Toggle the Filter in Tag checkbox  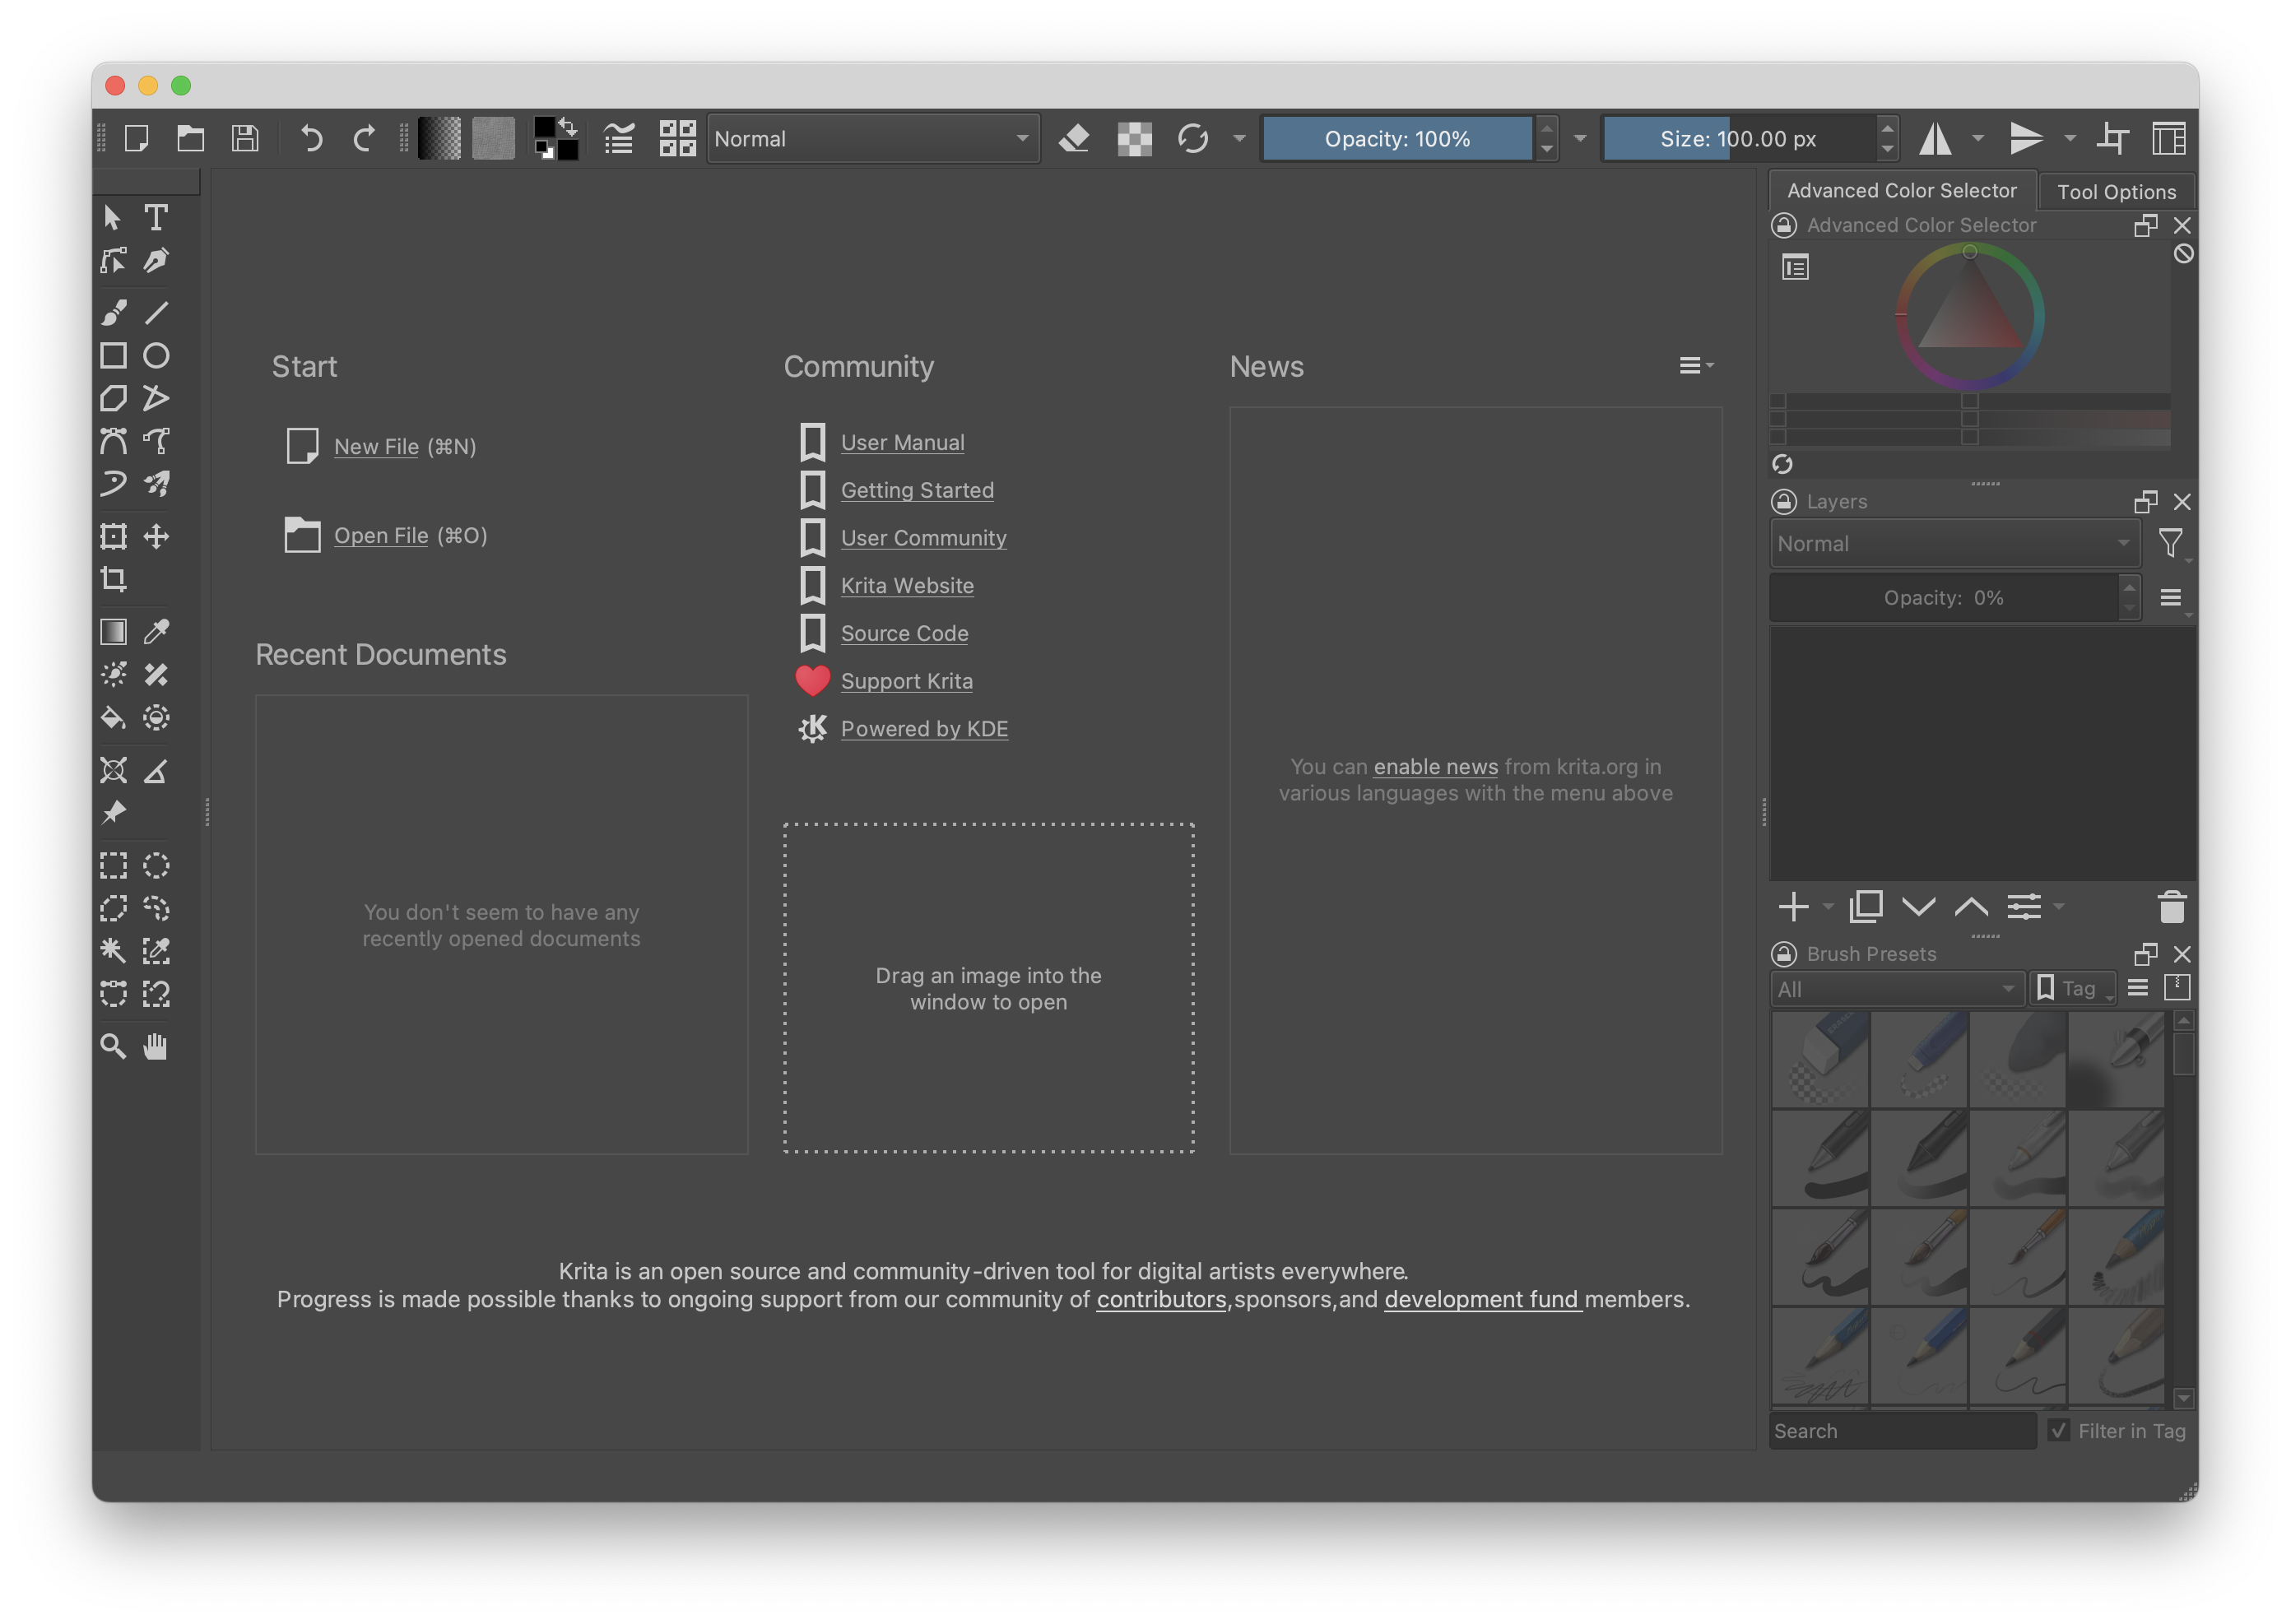coord(2059,1430)
